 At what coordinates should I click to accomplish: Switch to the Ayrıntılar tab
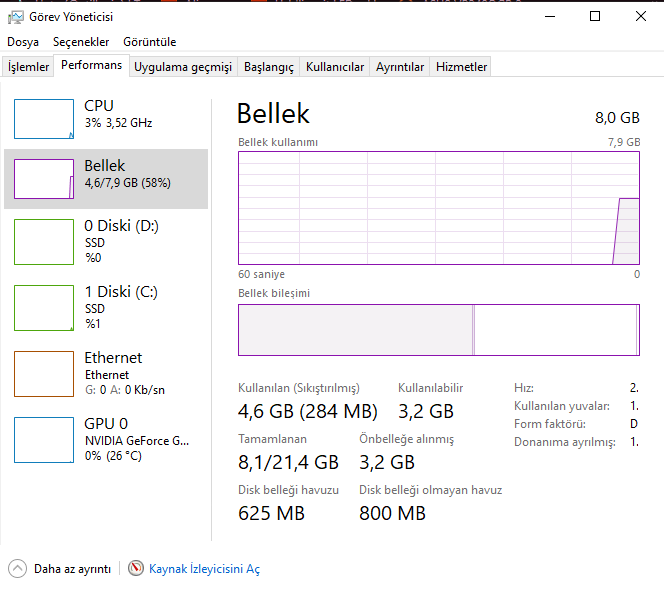(400, 67)
